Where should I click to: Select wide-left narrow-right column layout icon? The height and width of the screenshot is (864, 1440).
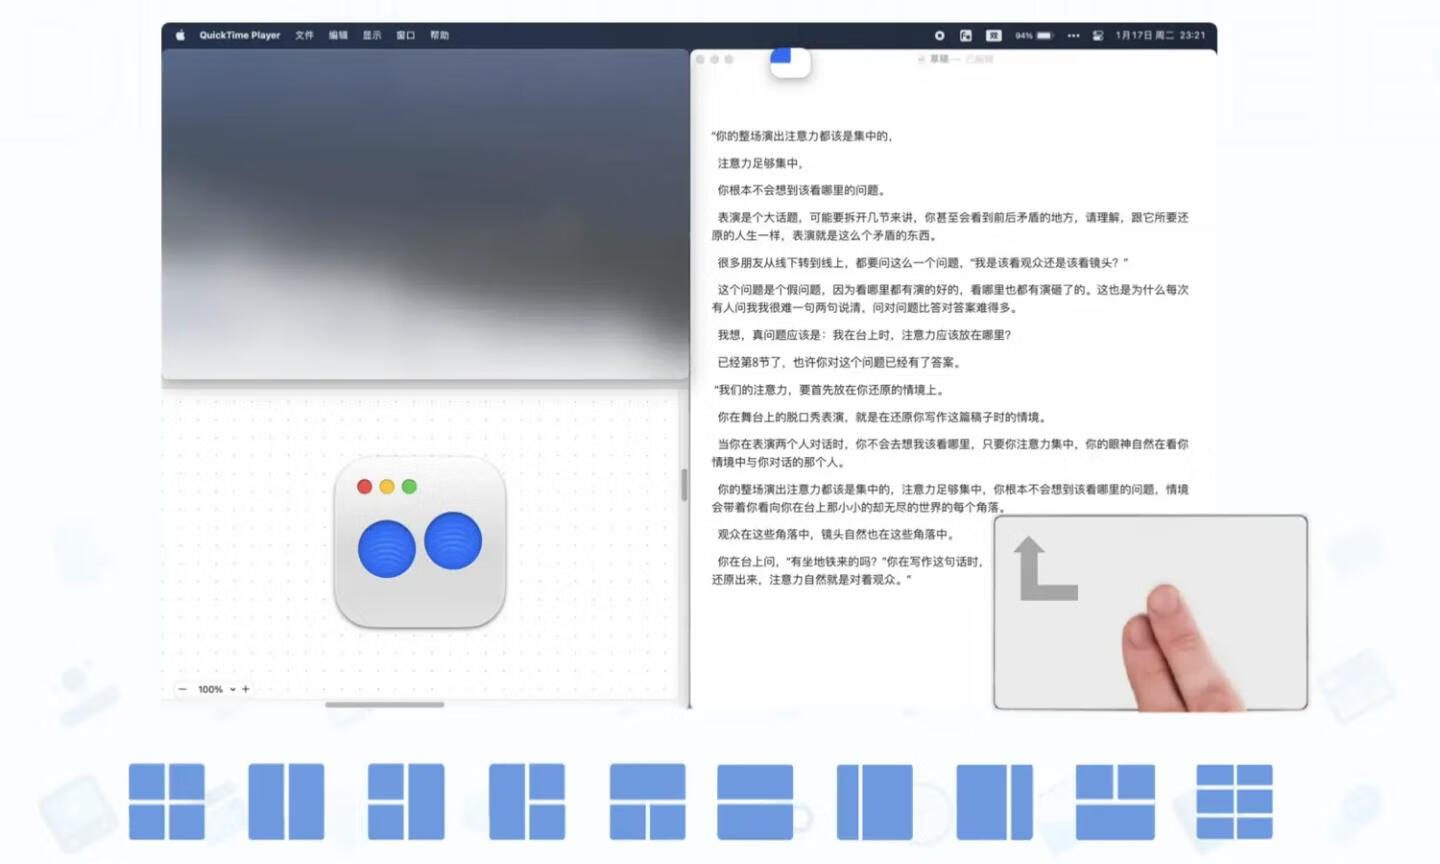click(994, 801)
